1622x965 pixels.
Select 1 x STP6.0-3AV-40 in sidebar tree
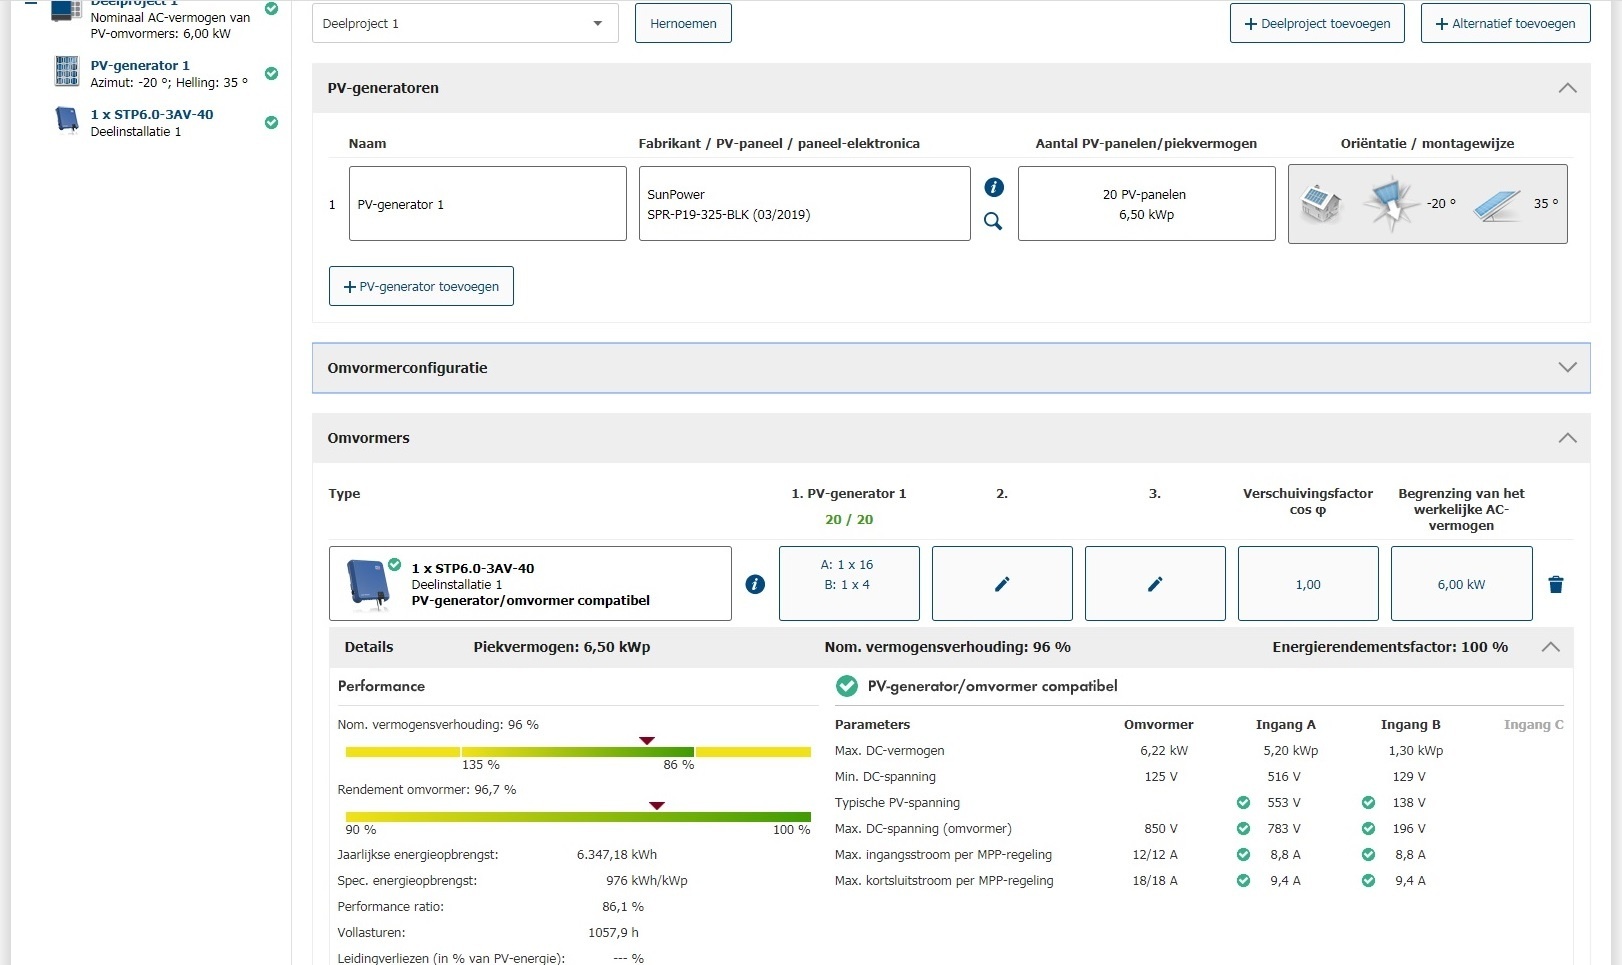[151, 115]
